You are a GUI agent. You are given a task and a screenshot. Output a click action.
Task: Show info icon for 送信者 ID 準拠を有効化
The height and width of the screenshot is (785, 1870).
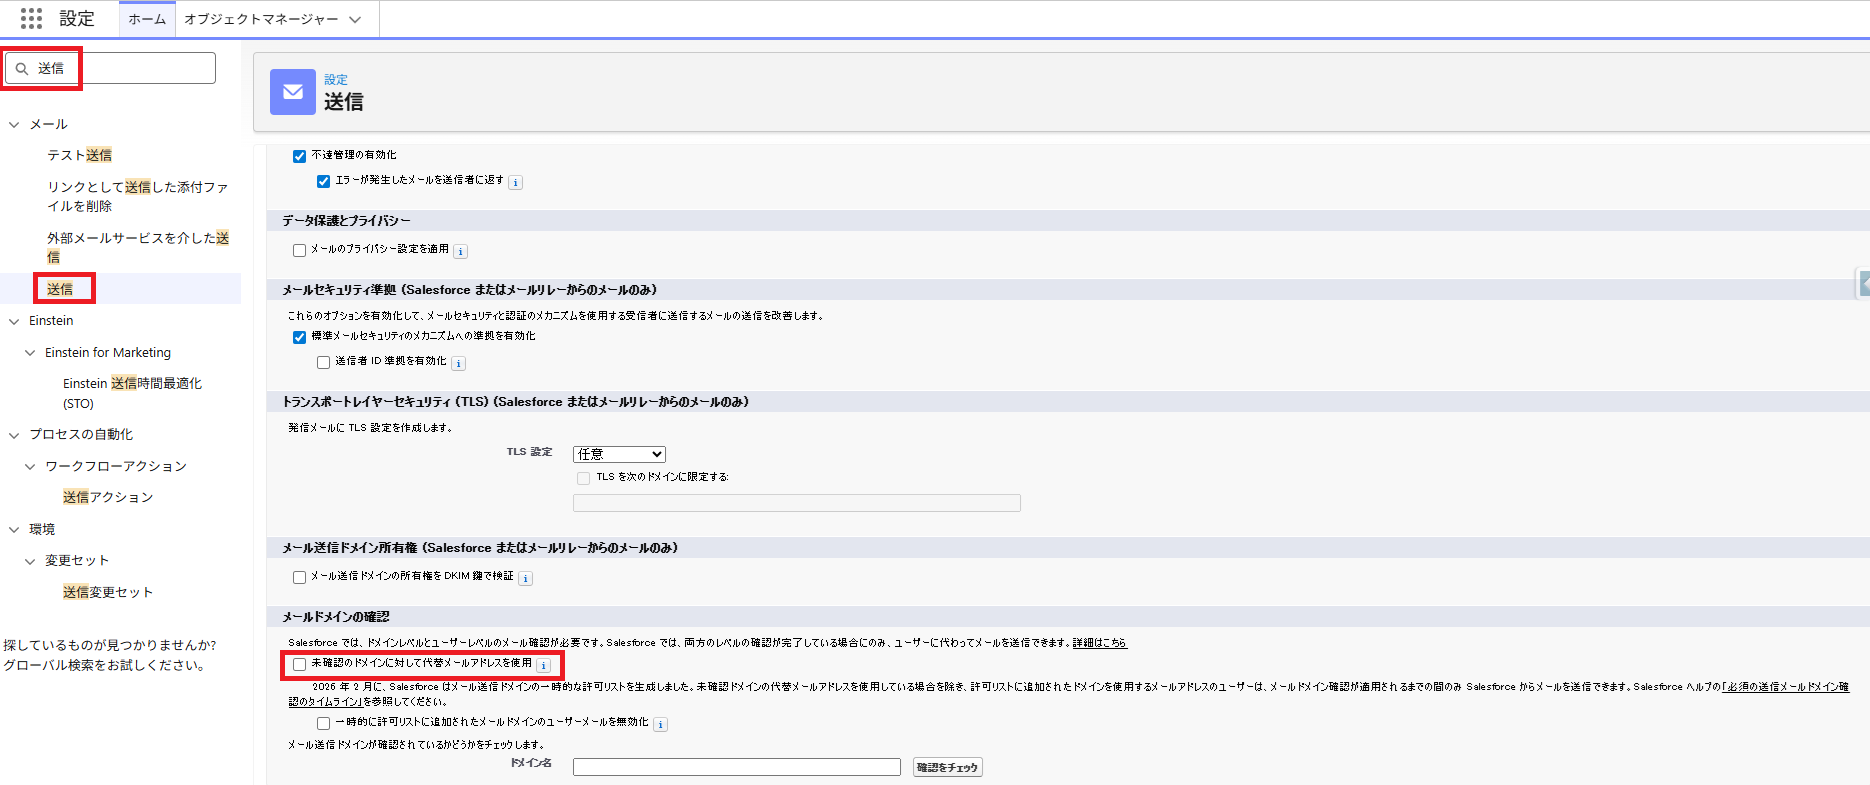[459, 363]
